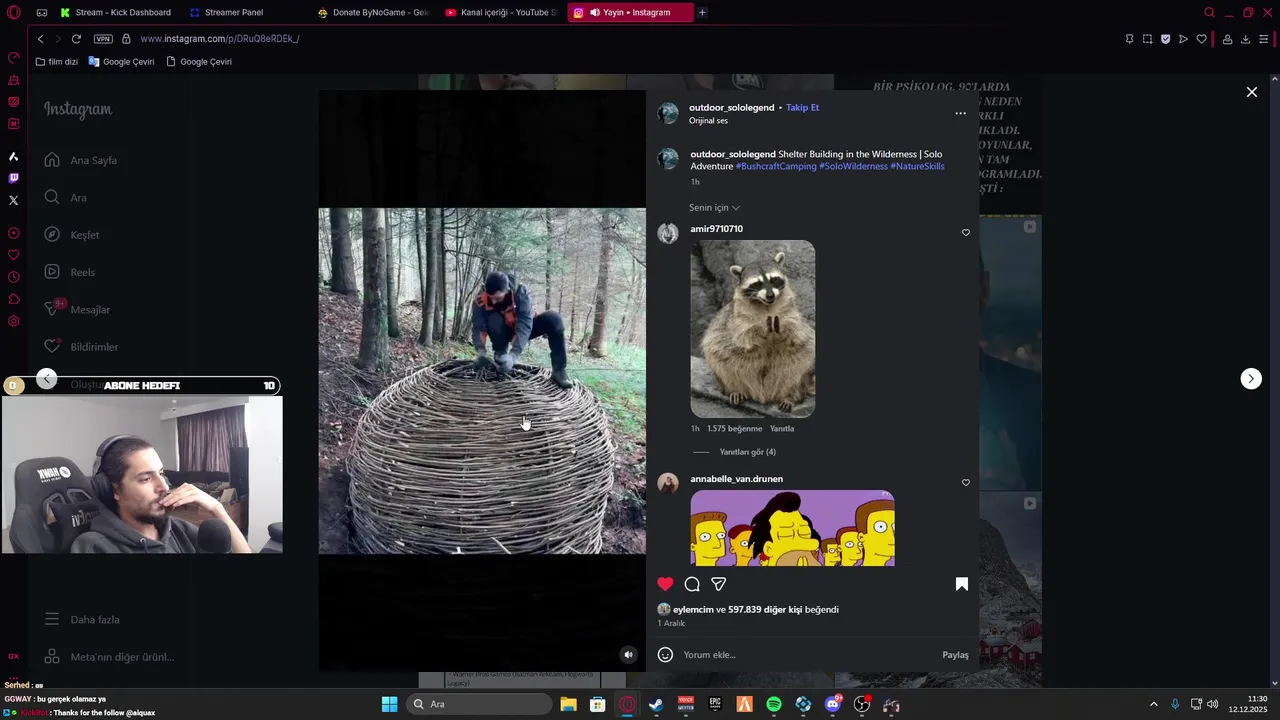Unlike the post with red heart
This screenshot has height=720, width=1280.
click(665, 584)
